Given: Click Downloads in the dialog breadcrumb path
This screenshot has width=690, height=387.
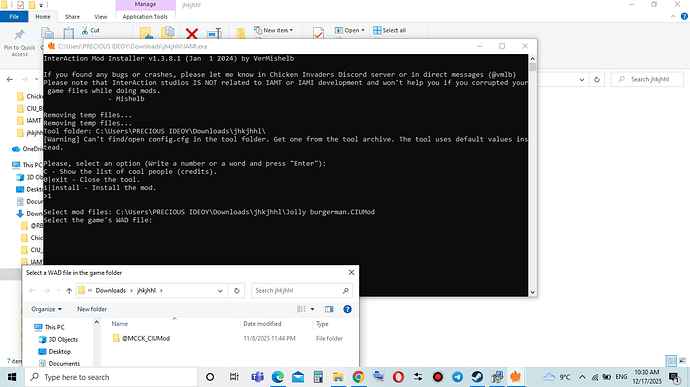Looking at the screenshot, I should 110,291.
